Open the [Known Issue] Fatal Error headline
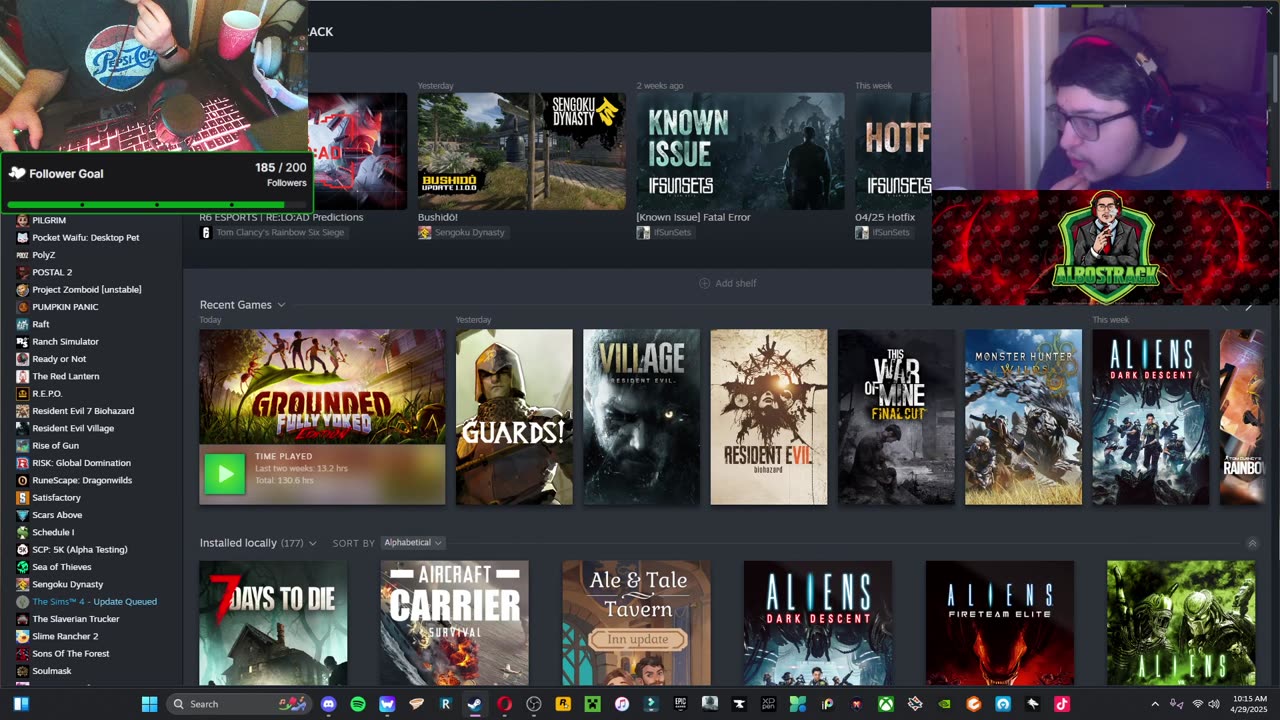The width and height of the screenshot is (1280, 720). [693, 217]
